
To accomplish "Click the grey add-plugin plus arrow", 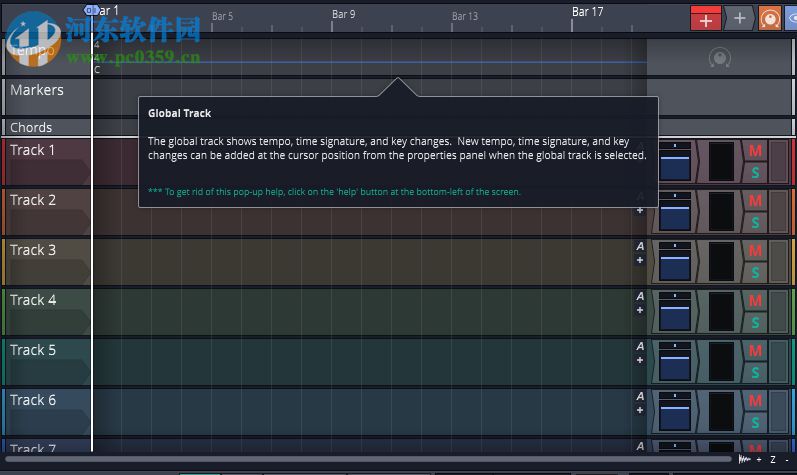I will click(740, 18).
